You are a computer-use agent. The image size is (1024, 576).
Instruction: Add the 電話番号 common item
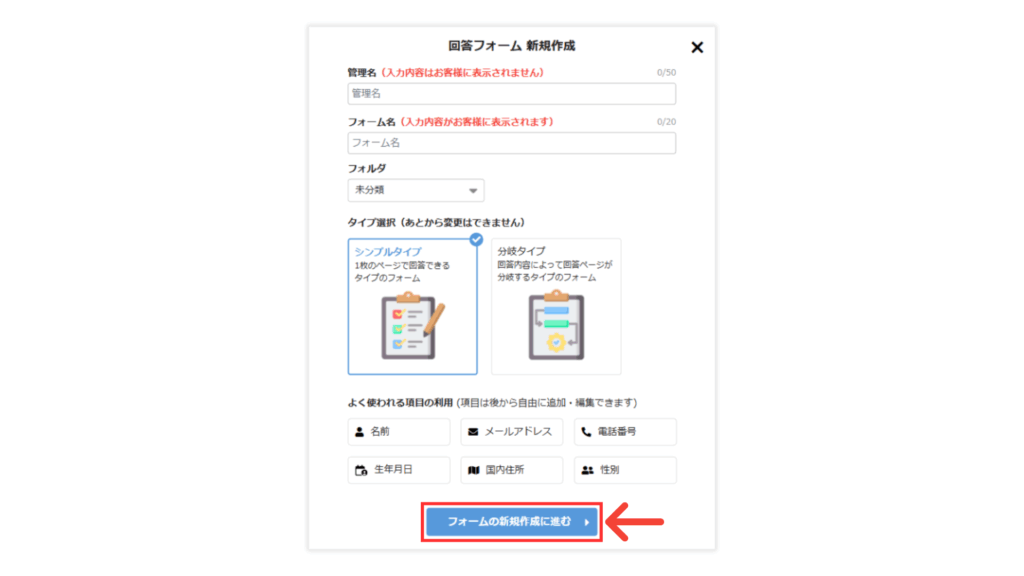pos(625,432)
